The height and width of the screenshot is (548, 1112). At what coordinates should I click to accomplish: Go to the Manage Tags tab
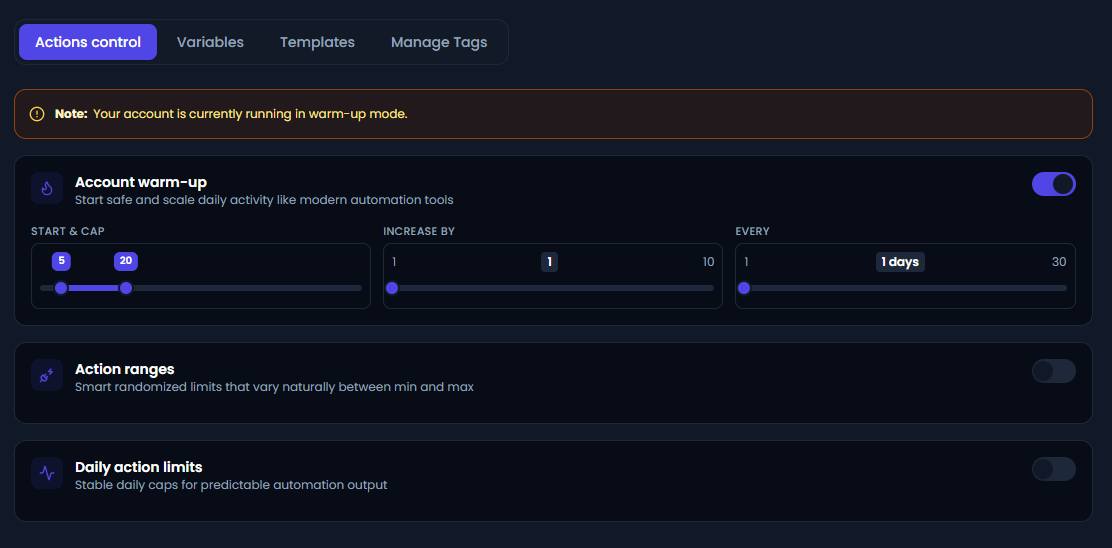coord(439,42)
